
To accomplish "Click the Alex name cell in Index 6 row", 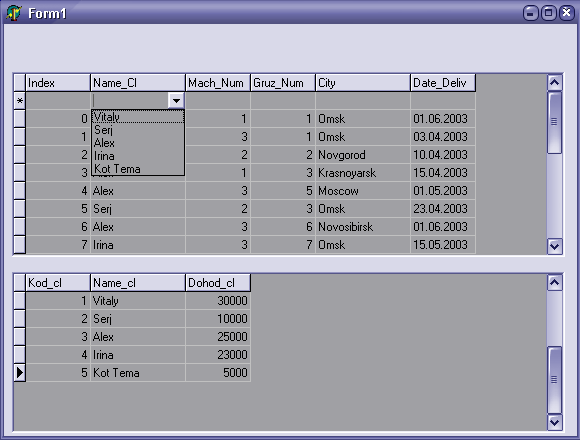I will 138,227.
